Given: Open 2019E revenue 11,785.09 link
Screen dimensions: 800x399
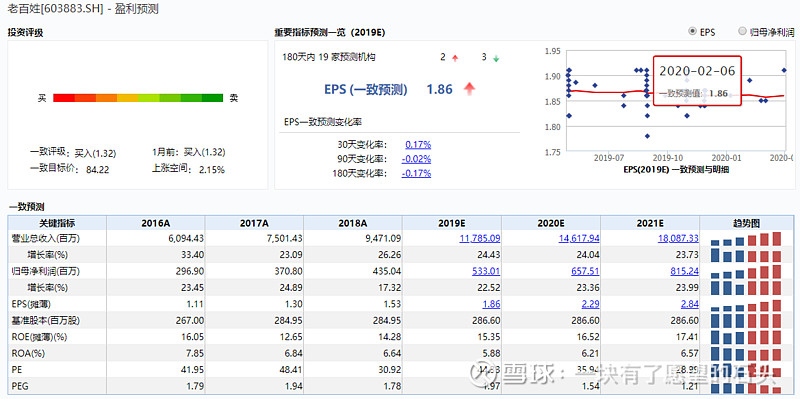Looking at the screenshot, I should [480, 238].
